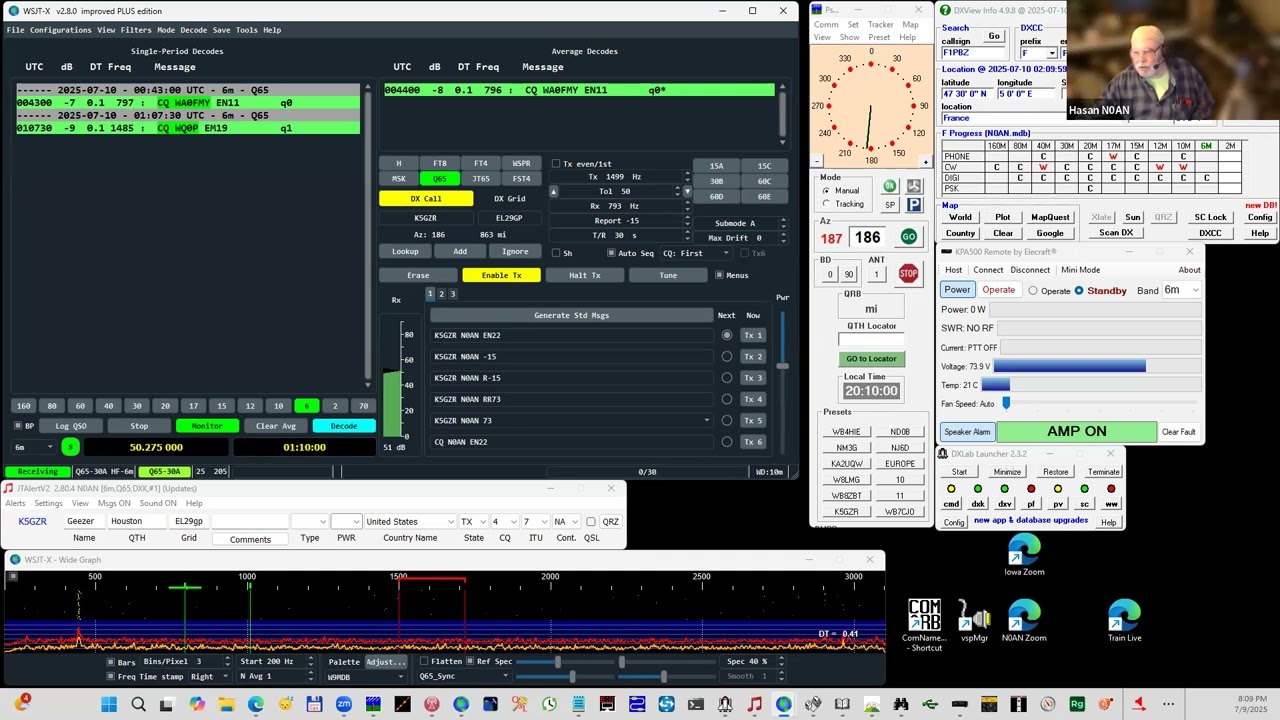Click the blue P park icon
Image resolution: width=1280 pixels, height=720 pixels.
[x=914, y=205]
